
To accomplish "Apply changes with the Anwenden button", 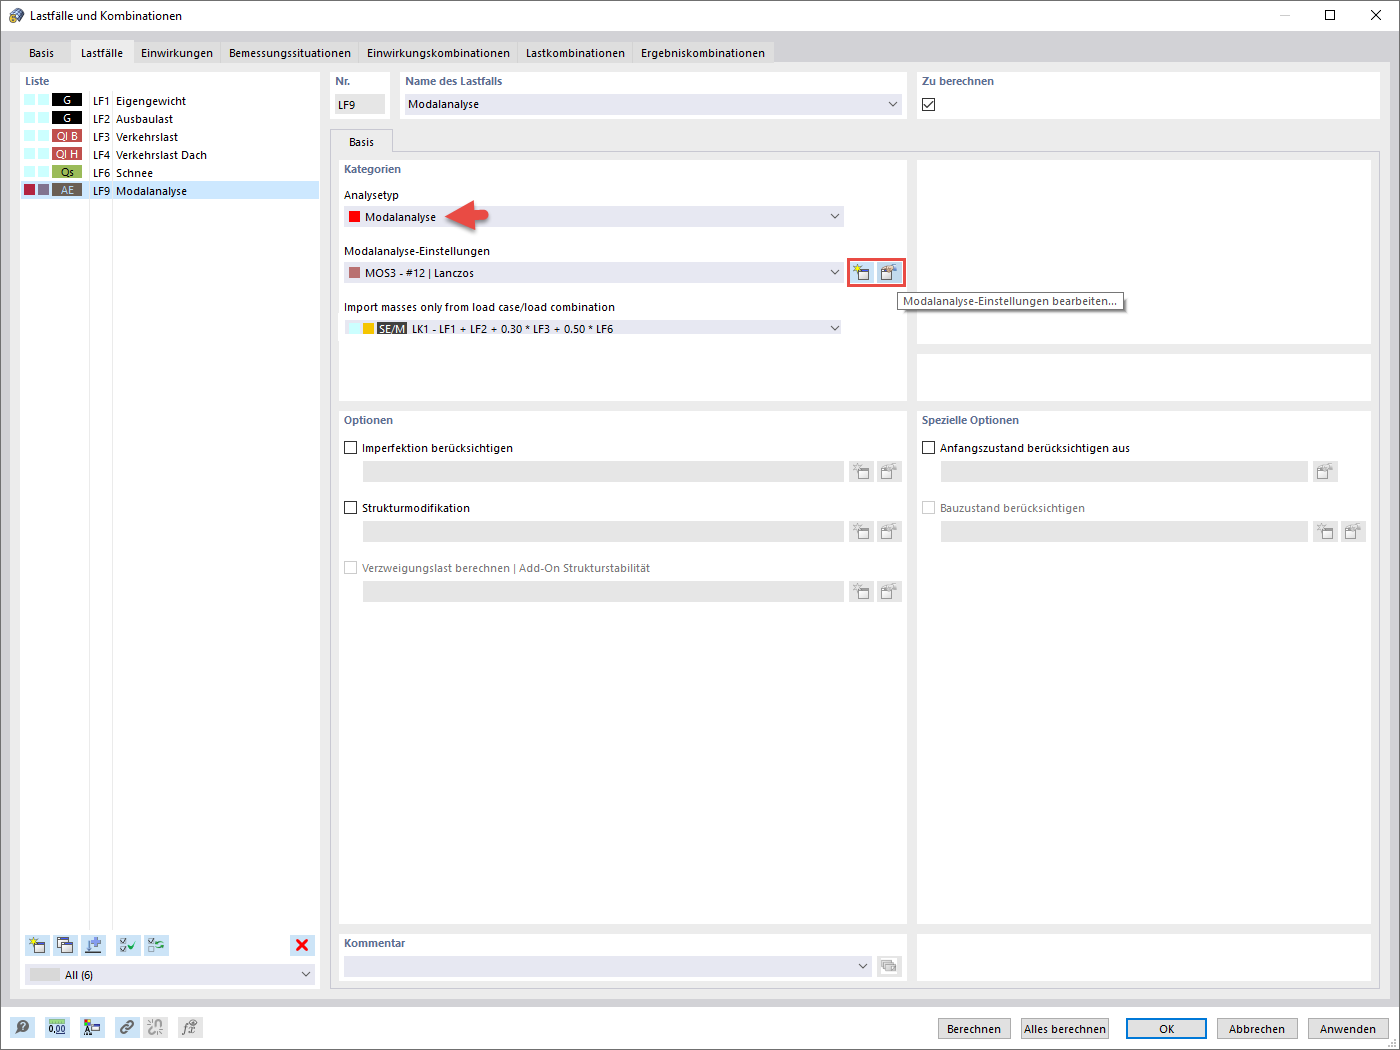I will click(1348, 1028).
